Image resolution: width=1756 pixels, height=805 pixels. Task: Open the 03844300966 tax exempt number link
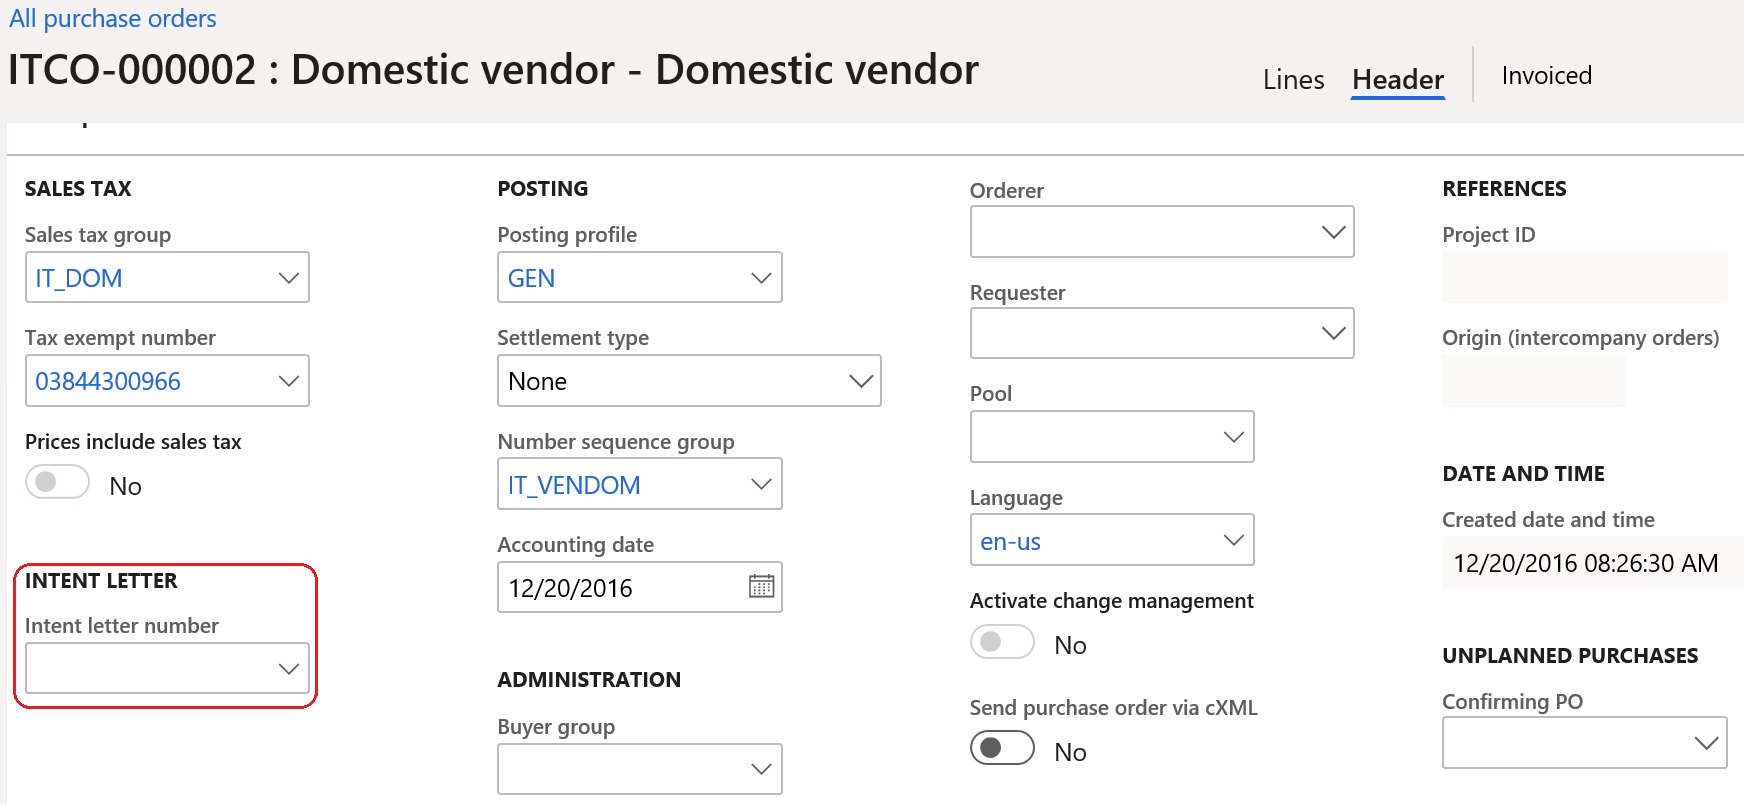click(x=108, y=381)
